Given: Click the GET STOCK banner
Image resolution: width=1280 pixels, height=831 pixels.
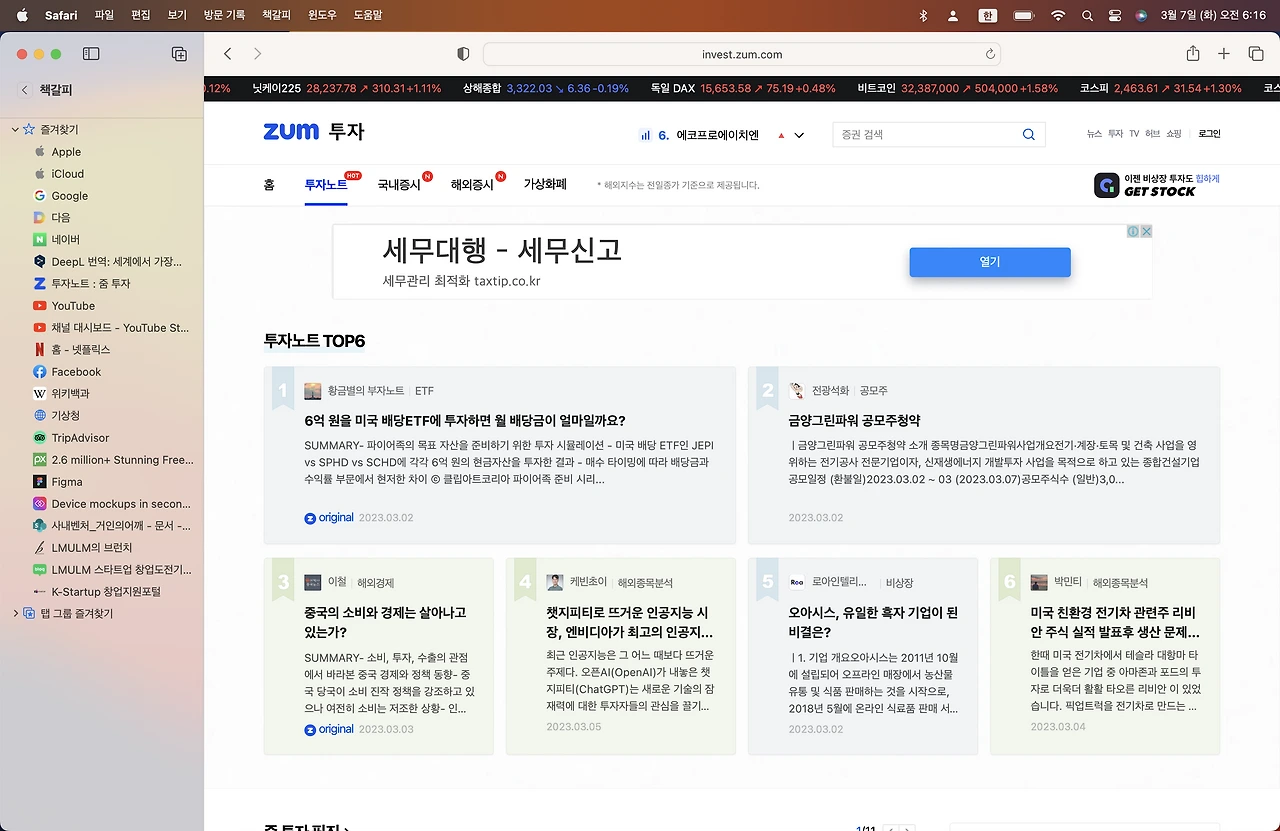Looking at the screenshot, I should [x=1157, y=185].
